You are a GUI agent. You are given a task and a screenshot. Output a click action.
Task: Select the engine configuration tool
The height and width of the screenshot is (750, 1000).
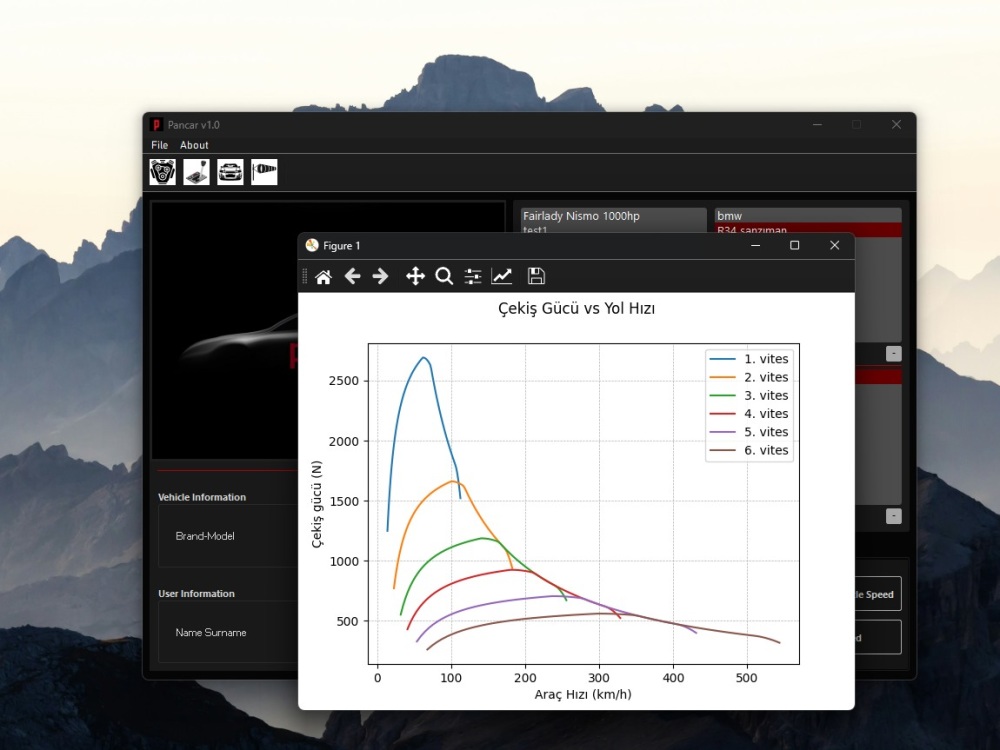click(161, 171)
